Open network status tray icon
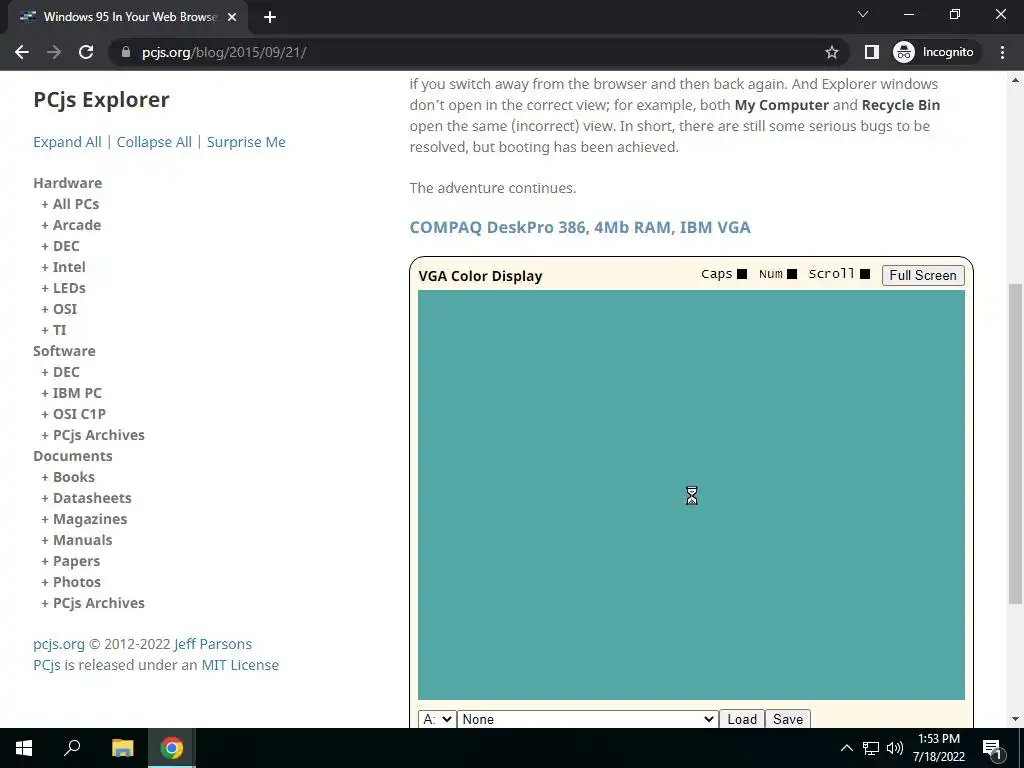Screen dimensions: 1024x768 (871, 748)
